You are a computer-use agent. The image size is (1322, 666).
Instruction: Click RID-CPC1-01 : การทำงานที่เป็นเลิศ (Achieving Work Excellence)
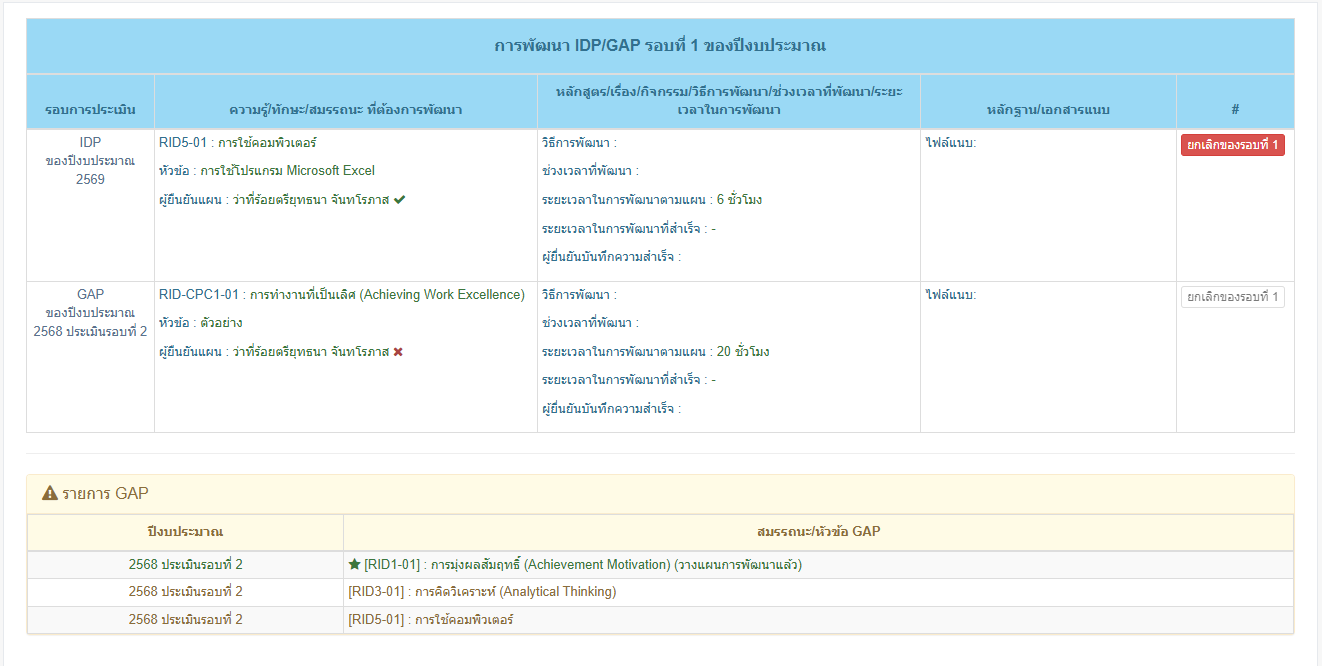342,295
